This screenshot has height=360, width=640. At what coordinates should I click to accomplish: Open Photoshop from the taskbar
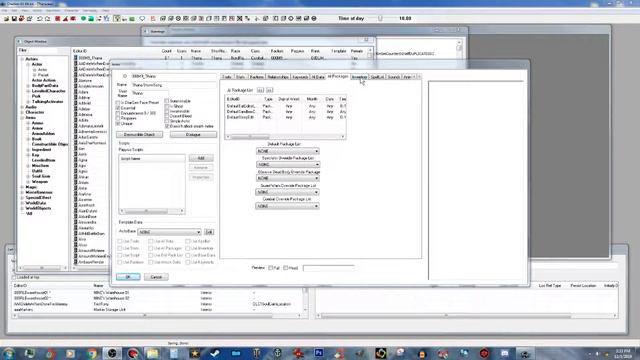pos(319,353)
